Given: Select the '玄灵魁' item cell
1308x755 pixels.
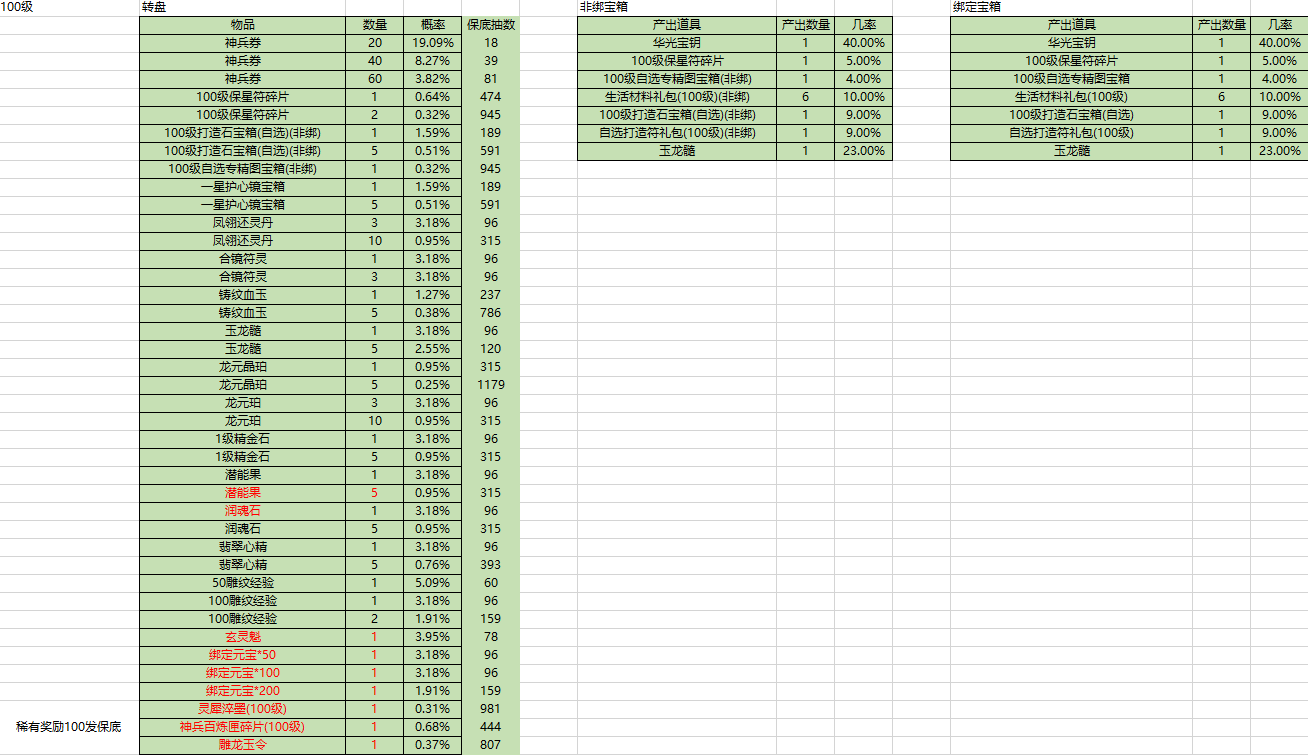Looking at the screenshot, I should click(242, 637).
